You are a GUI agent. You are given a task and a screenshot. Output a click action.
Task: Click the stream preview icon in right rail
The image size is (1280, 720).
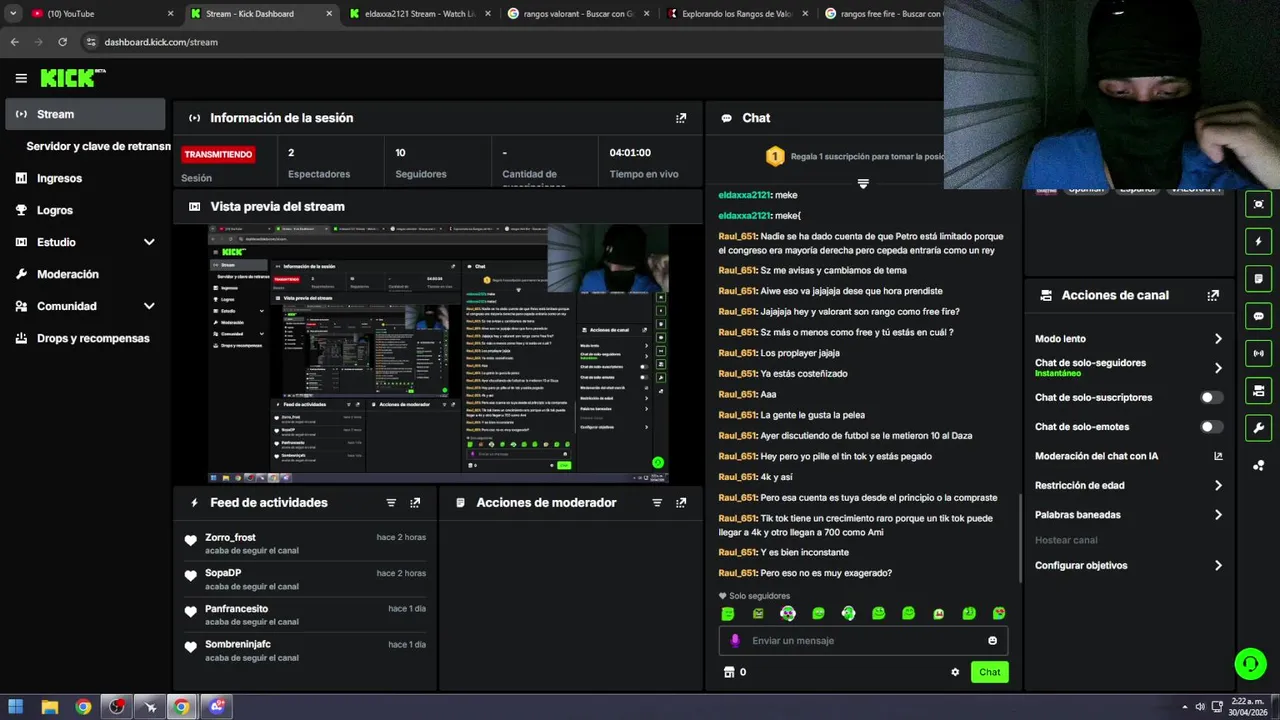(1258, 204)
